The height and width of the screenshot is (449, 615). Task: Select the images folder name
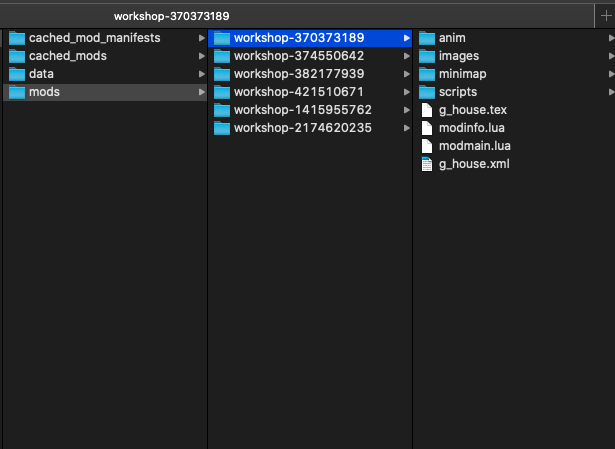[x=459, y=56]
